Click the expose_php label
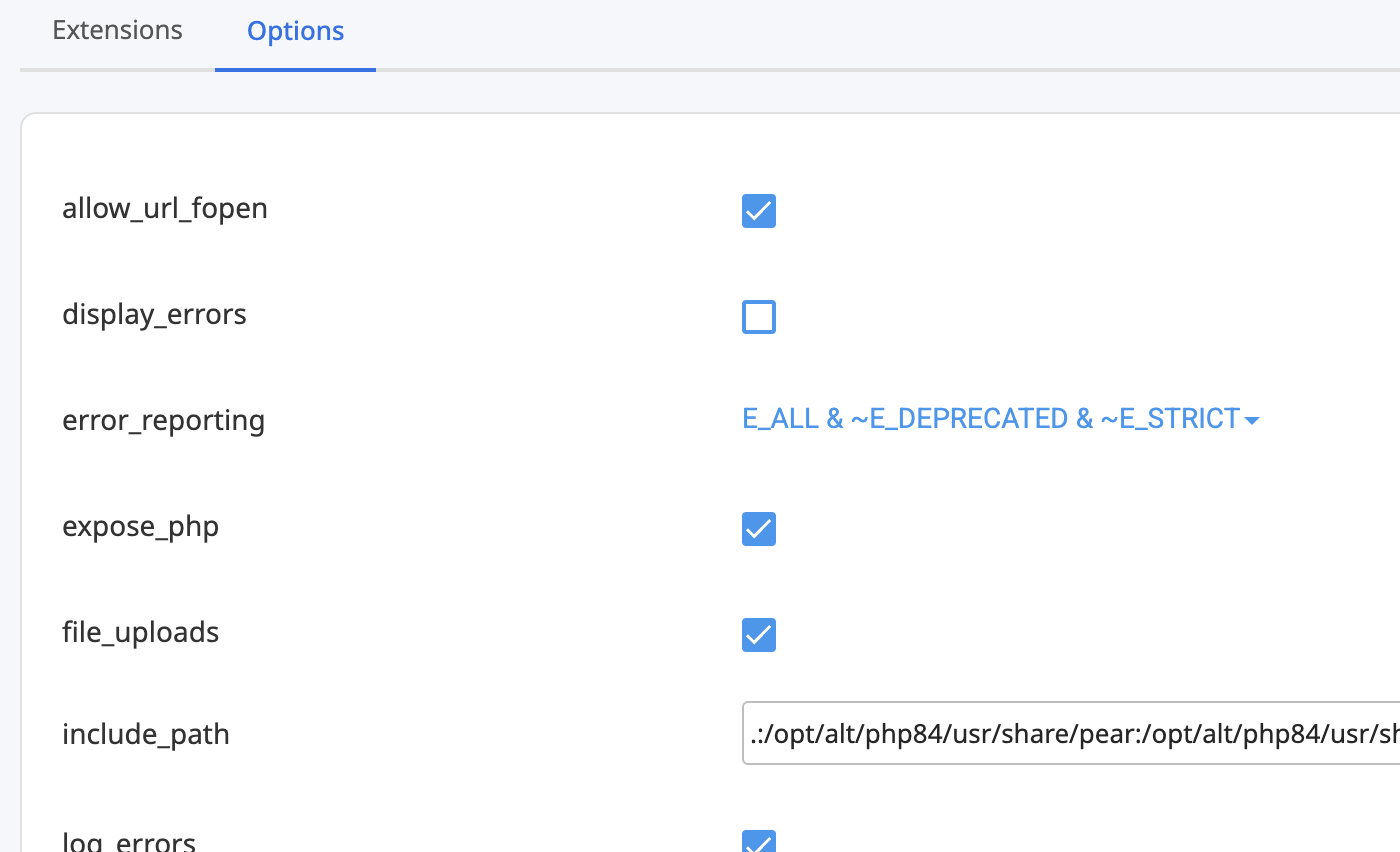Viewport: 1400px width, 852px height. pyautogui.click(x=141, y=527)
